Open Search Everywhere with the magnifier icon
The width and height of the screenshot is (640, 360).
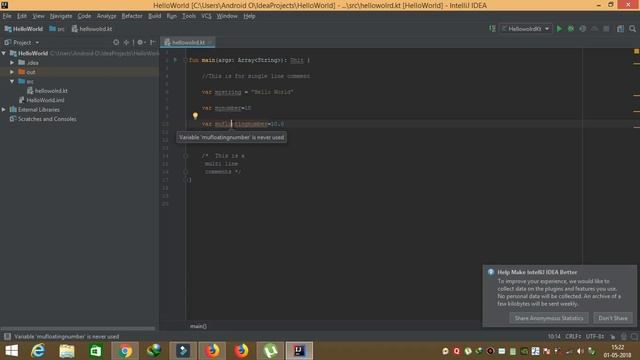[632, 29]
